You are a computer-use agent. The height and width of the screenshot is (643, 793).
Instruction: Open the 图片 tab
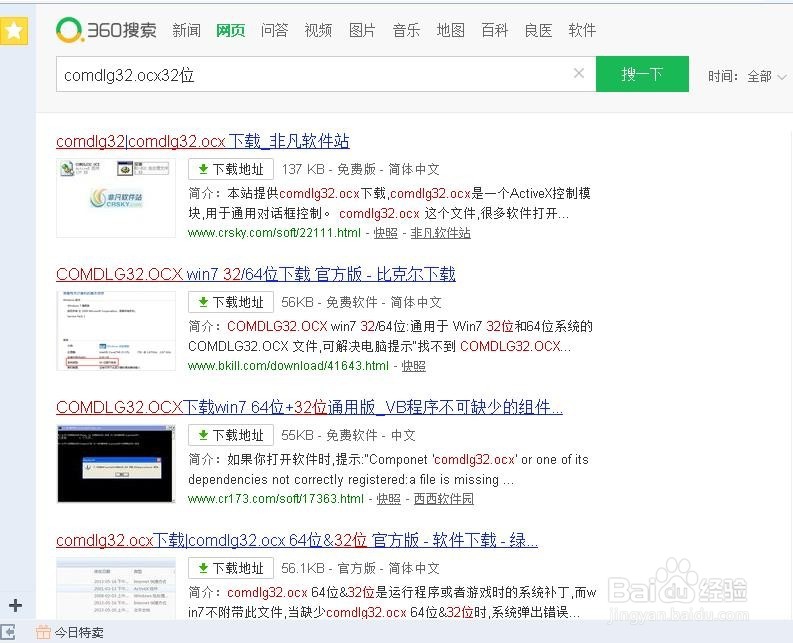(x=362, y=30)
